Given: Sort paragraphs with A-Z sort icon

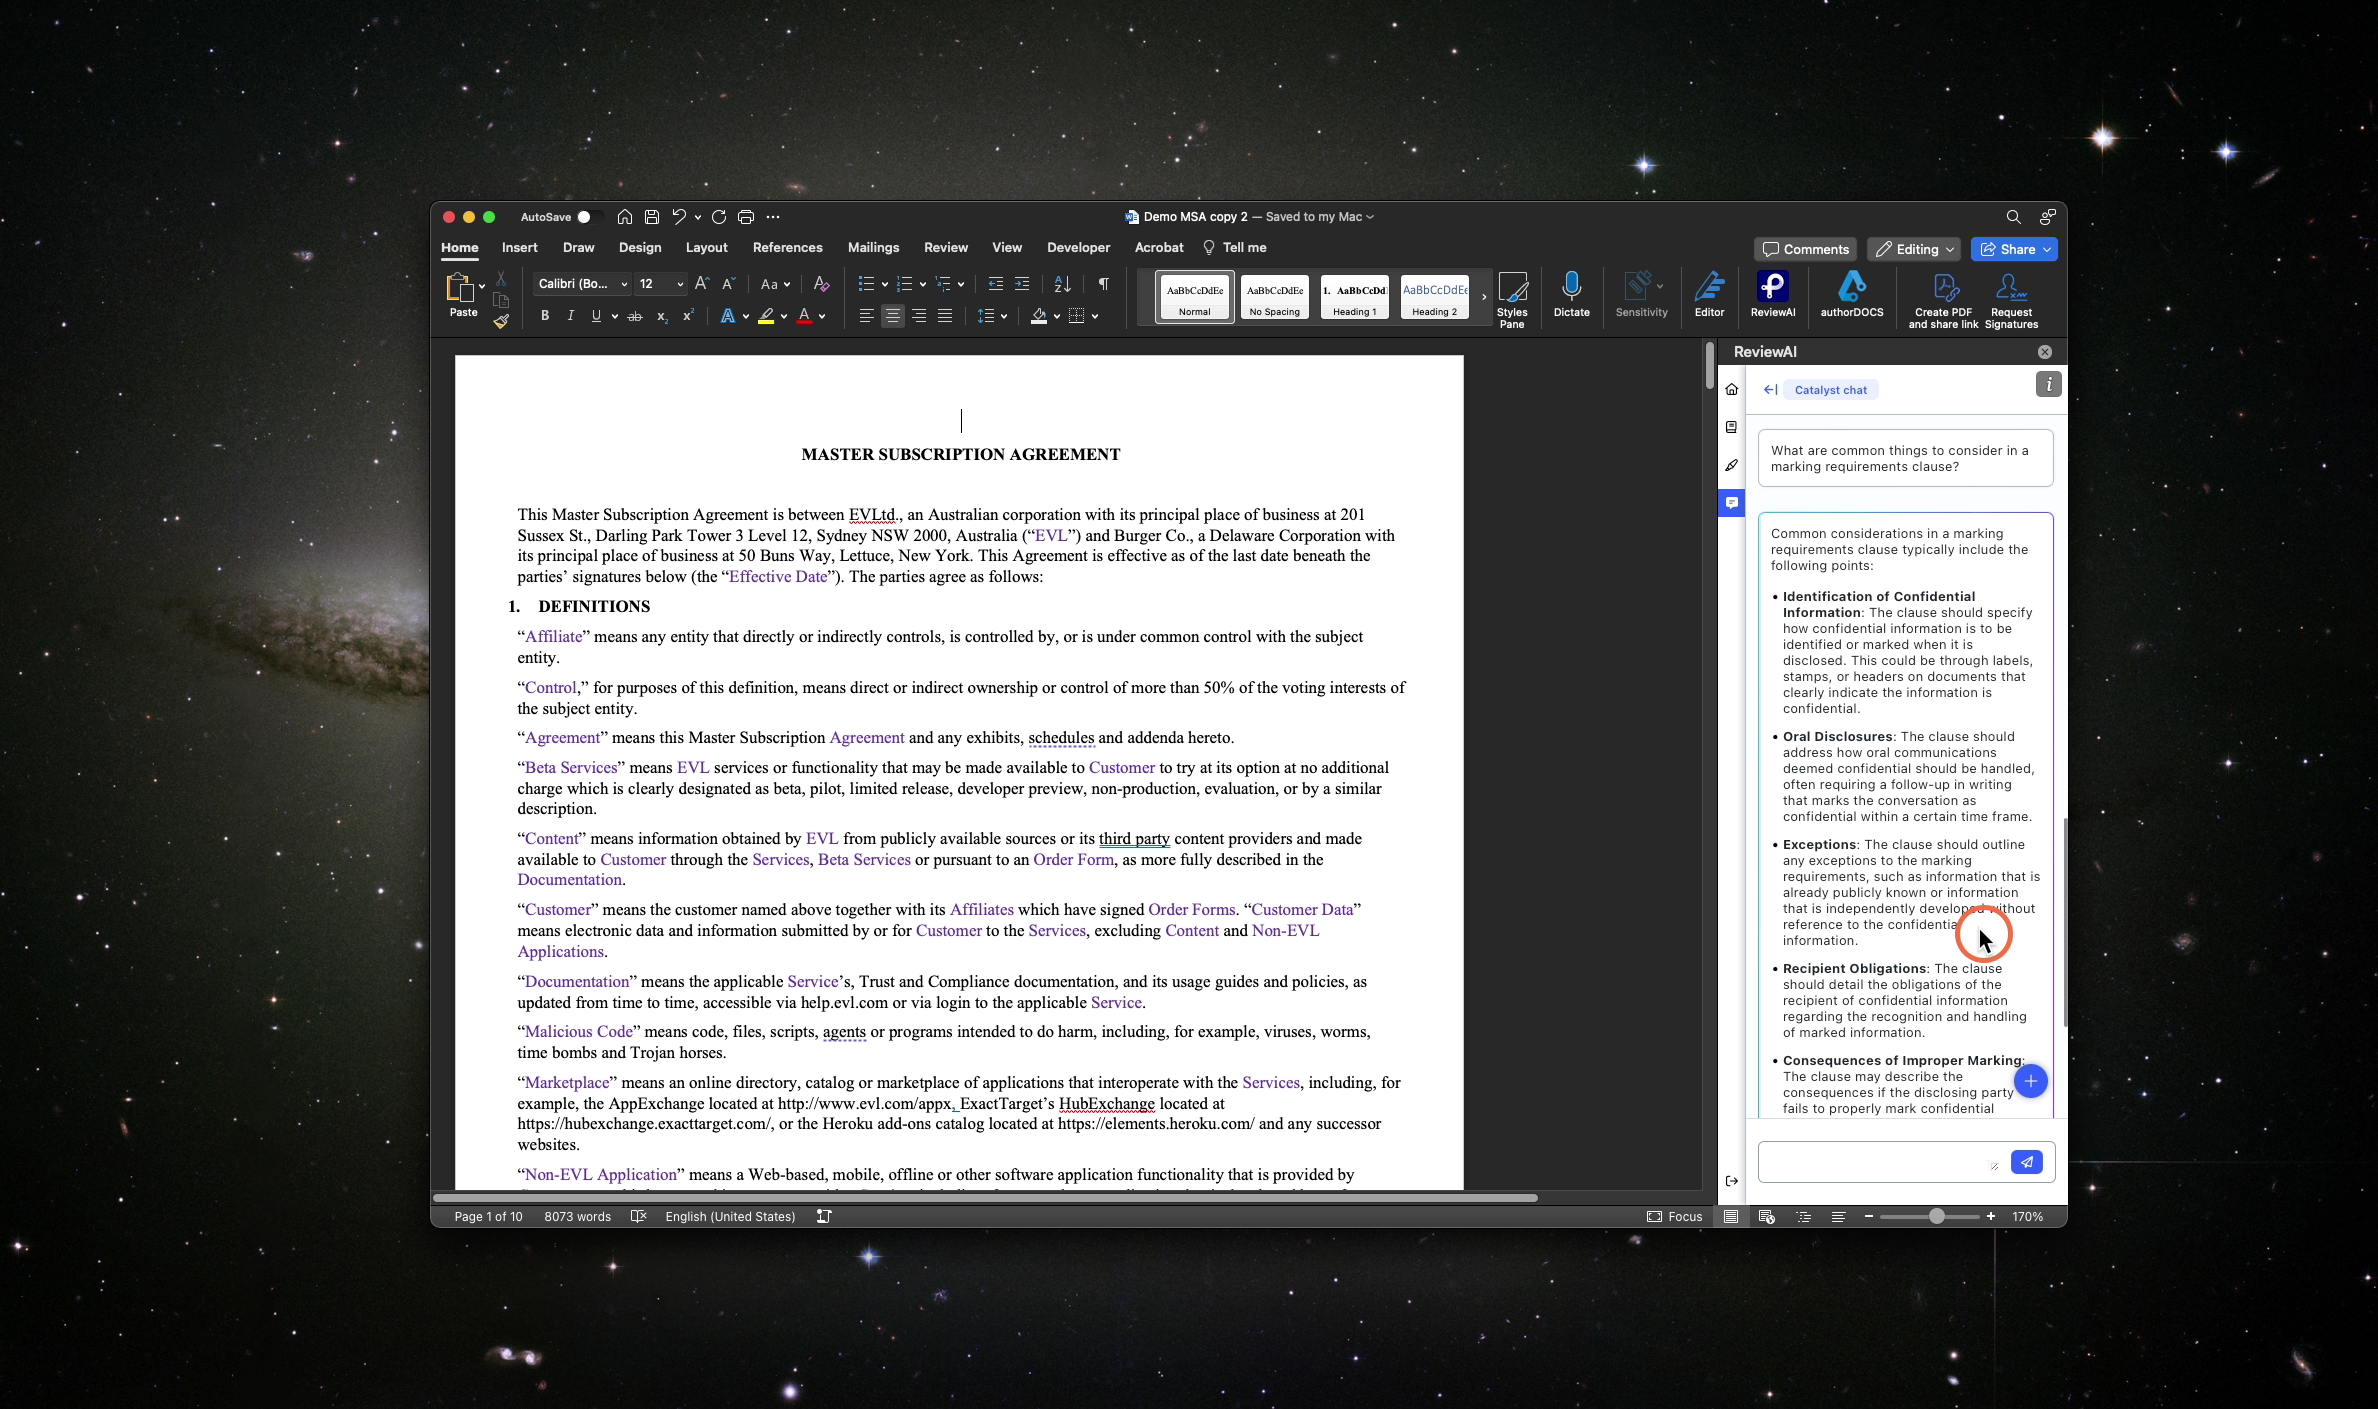Looking at the screenshot, I should click(x=1062, y=284).
